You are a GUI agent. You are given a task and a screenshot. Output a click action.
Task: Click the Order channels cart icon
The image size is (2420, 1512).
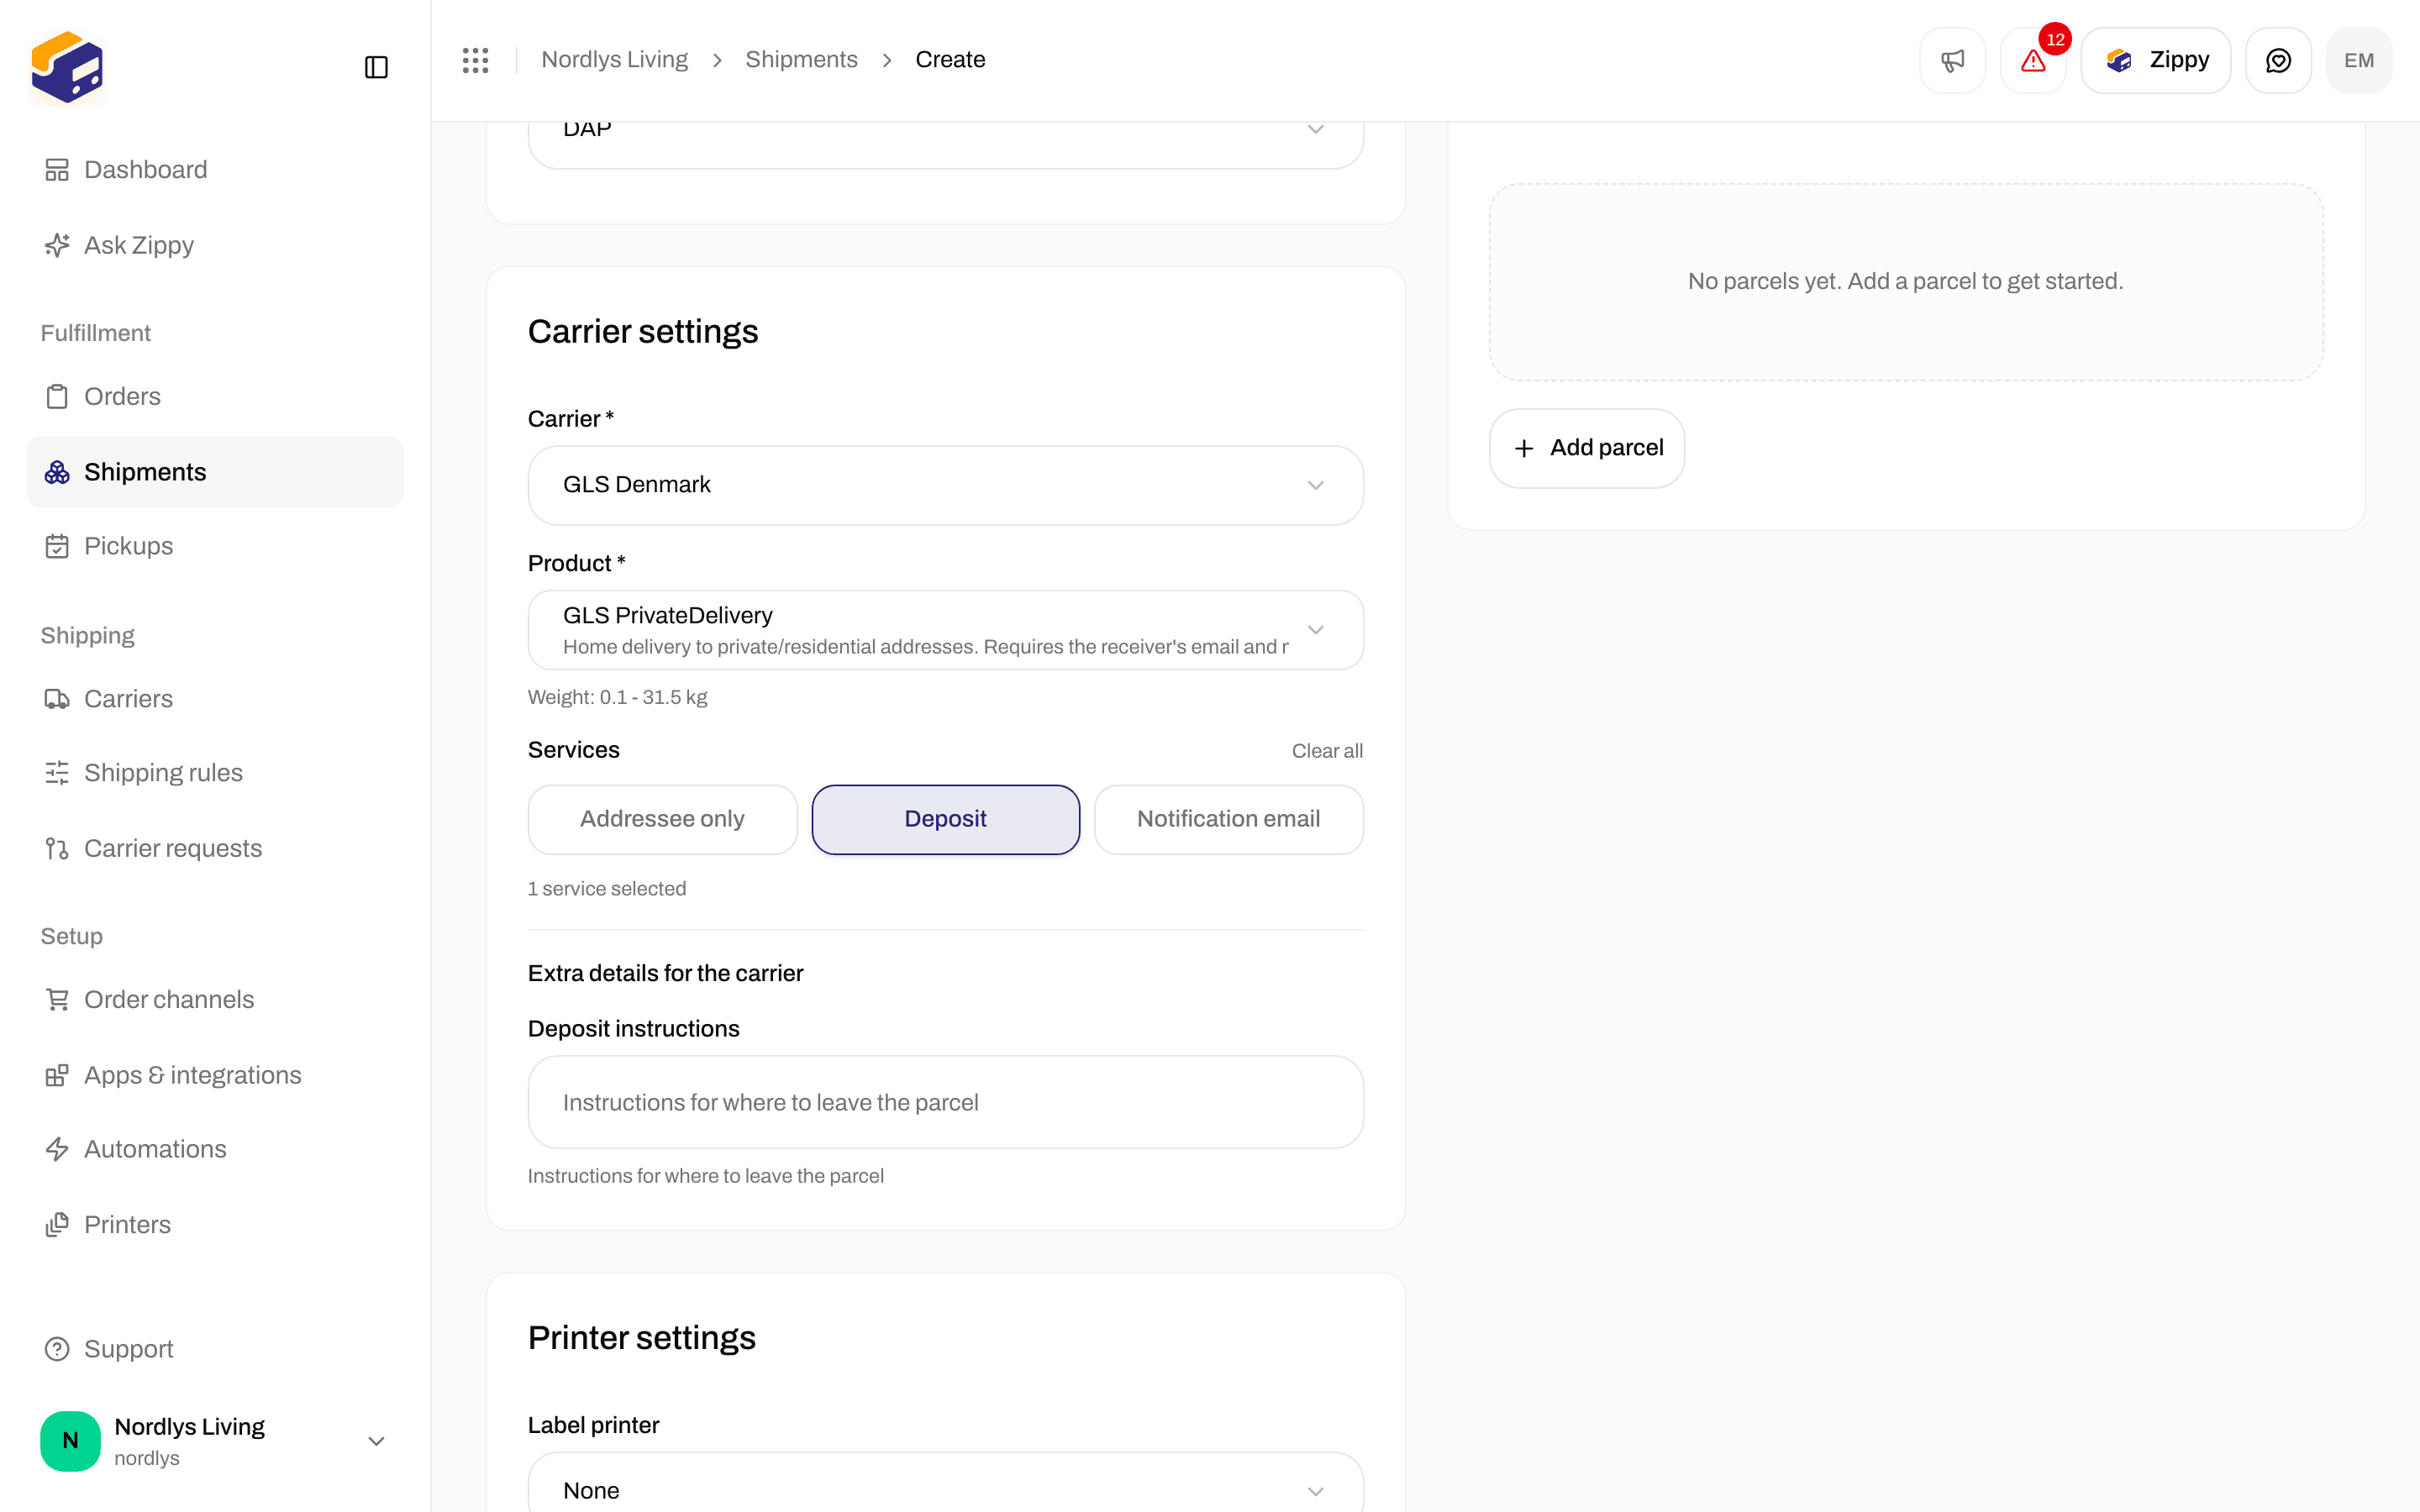tap(57, 1000)
